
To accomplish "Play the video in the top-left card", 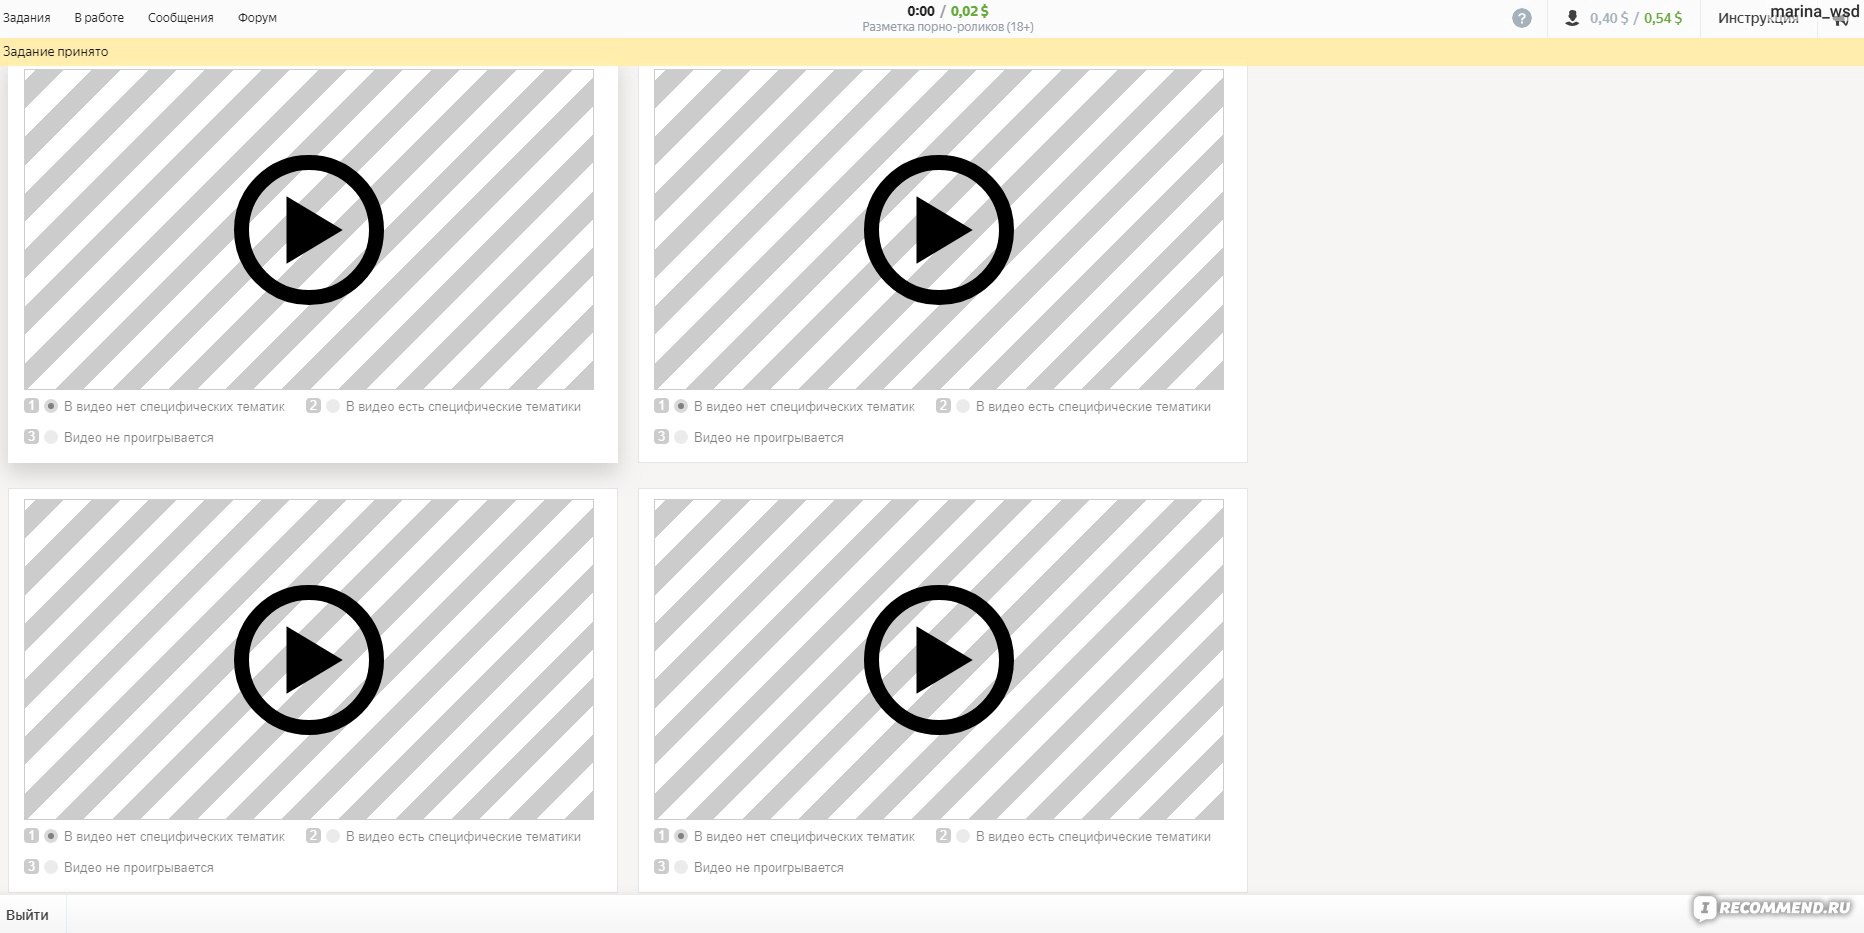I will pyautogui.click(x=309, y=230).
